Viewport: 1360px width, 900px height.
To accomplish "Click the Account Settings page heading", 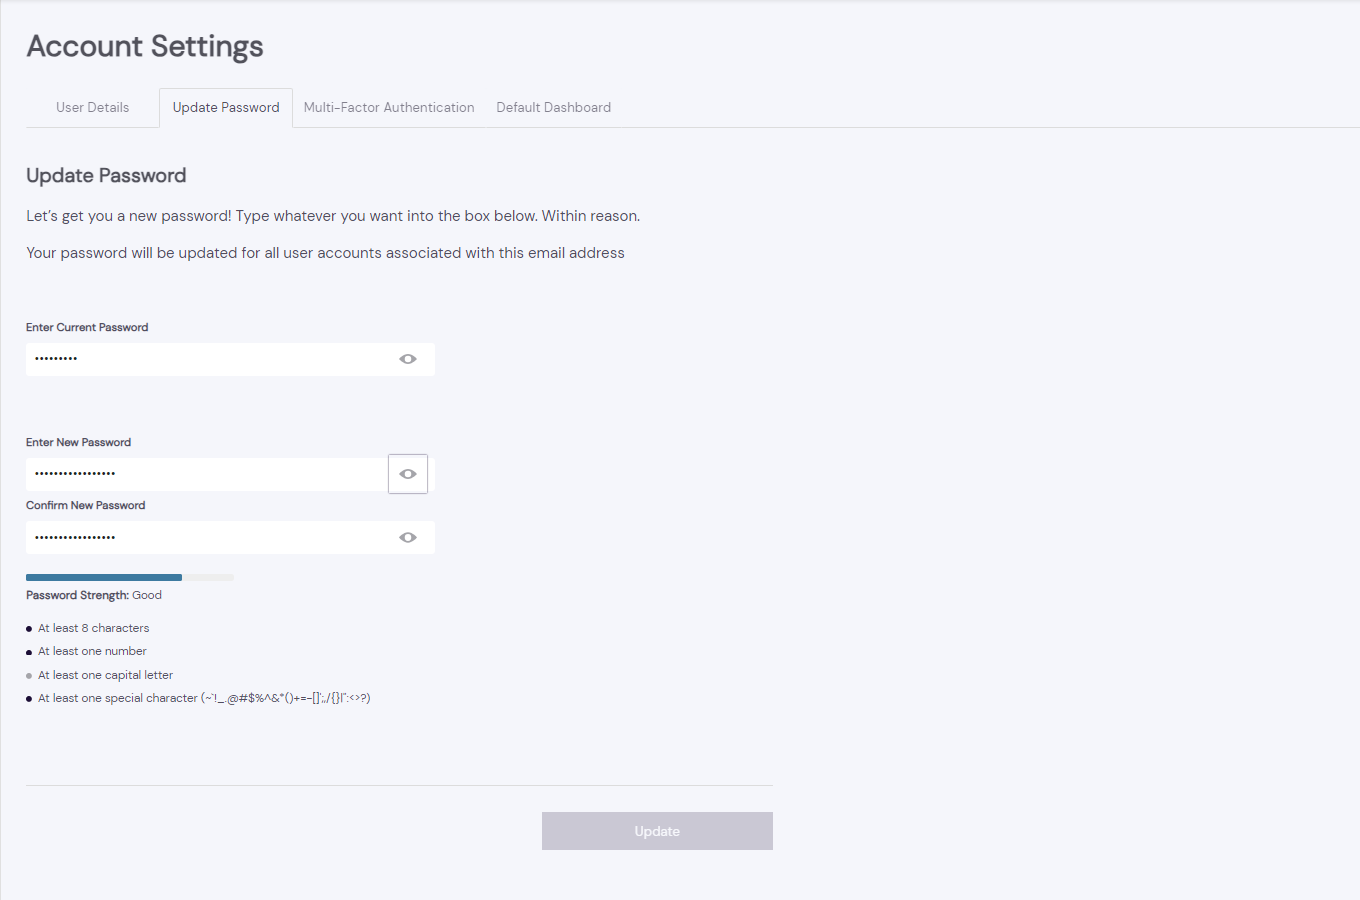I will (145, 46).
